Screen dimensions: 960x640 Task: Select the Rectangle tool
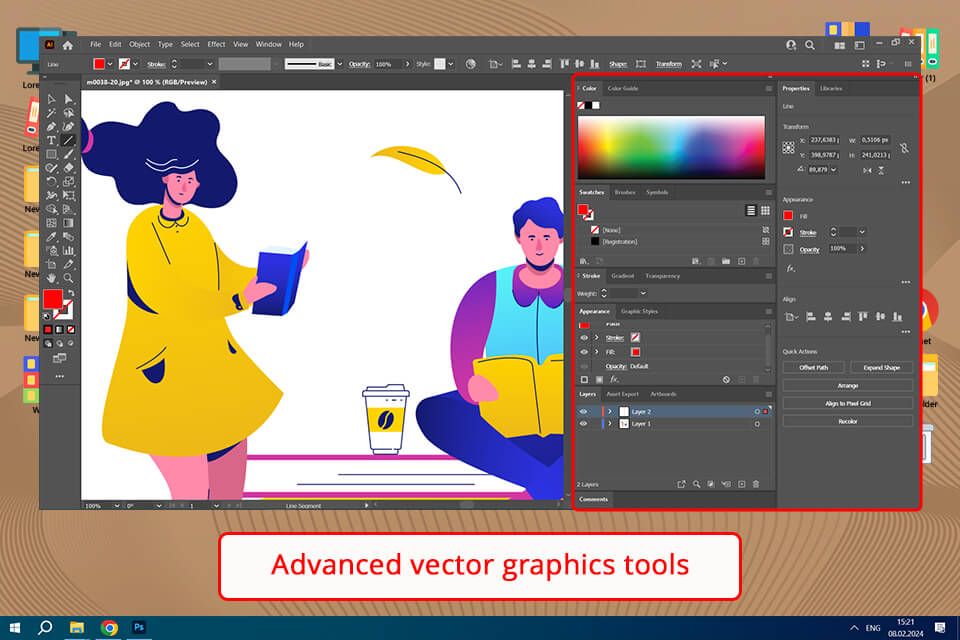(51, 155)
